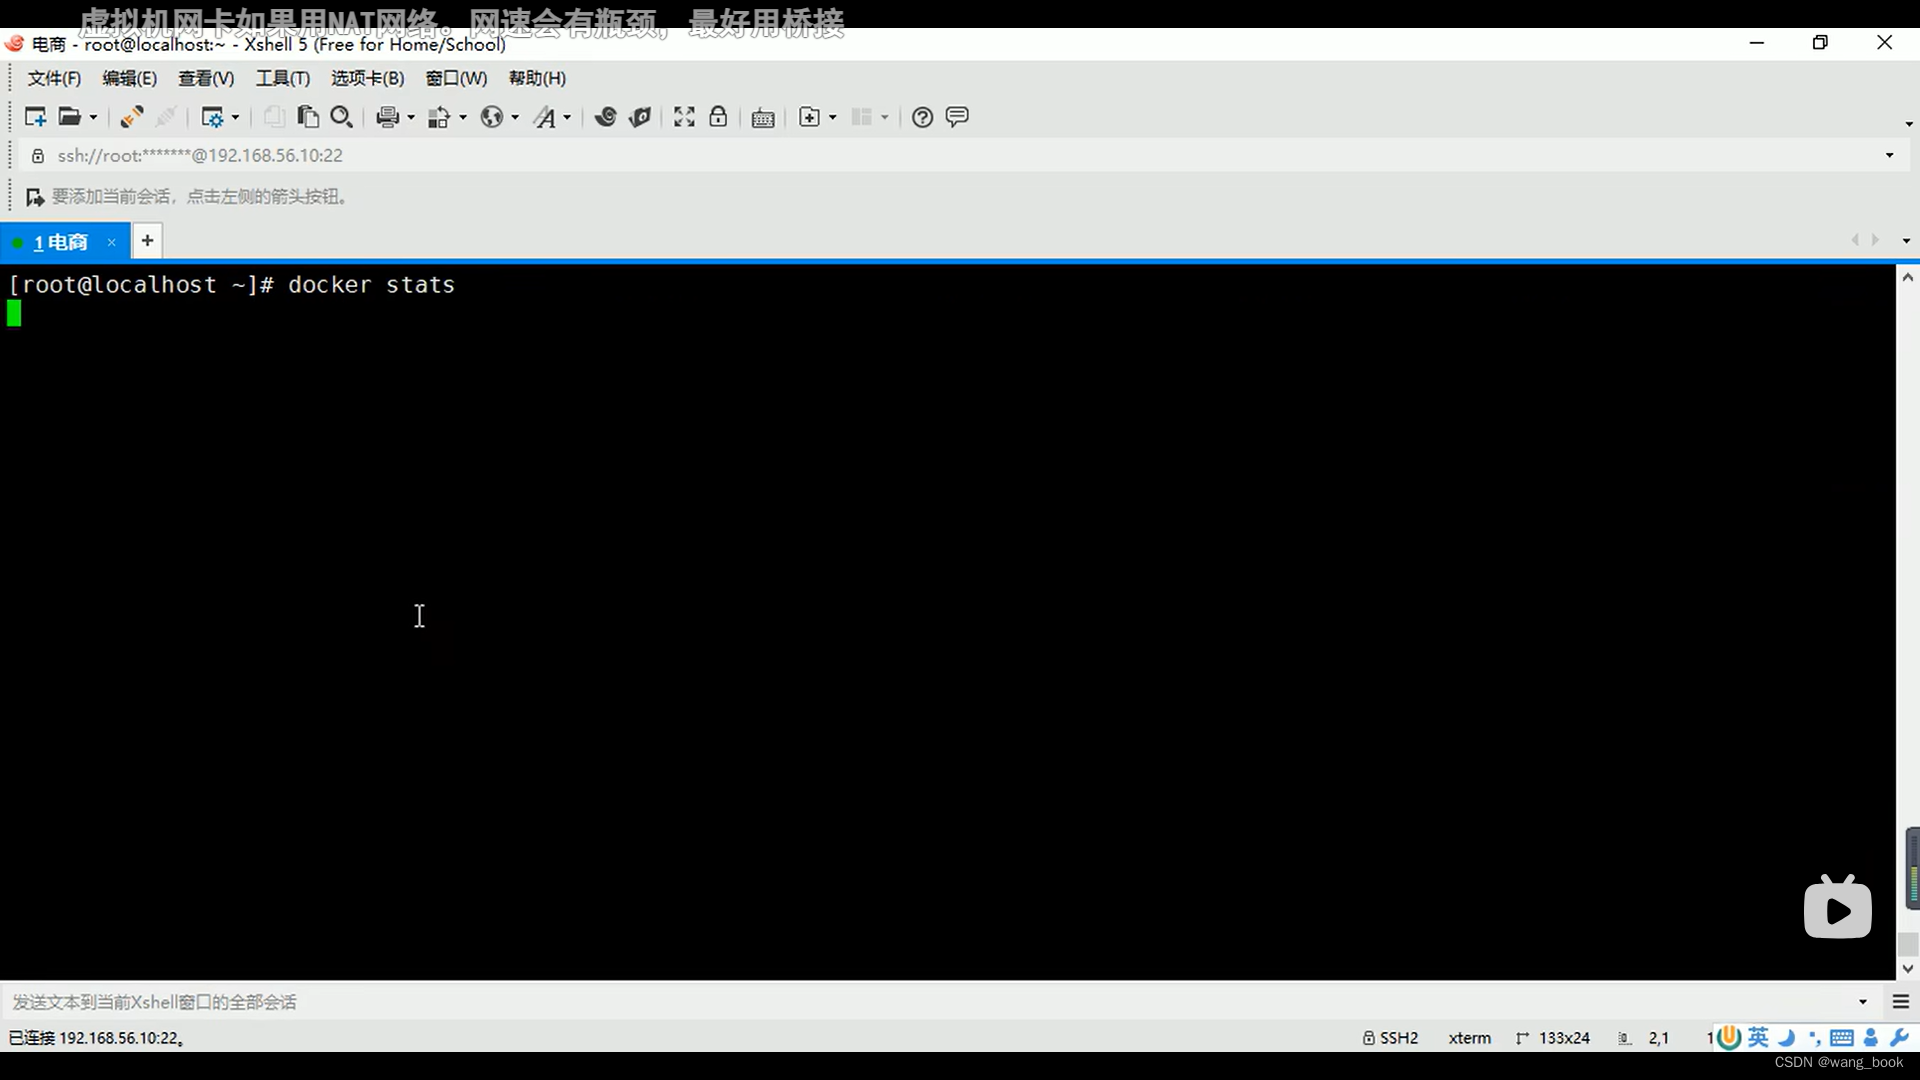1920x1080 pixels.
Task: Click the IME 英 language toggle
Action: (x=1758, y=1037)
